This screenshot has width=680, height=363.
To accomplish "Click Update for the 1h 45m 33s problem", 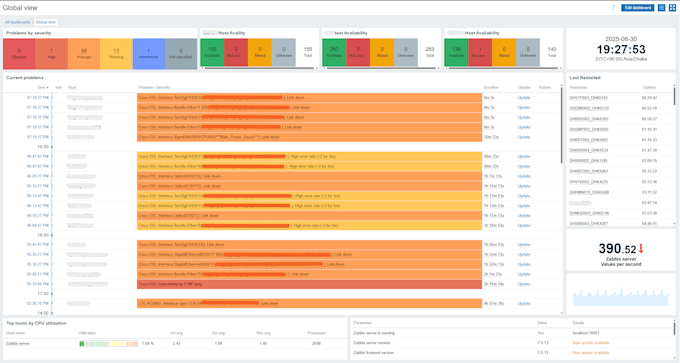I will [x=524, y=245].
